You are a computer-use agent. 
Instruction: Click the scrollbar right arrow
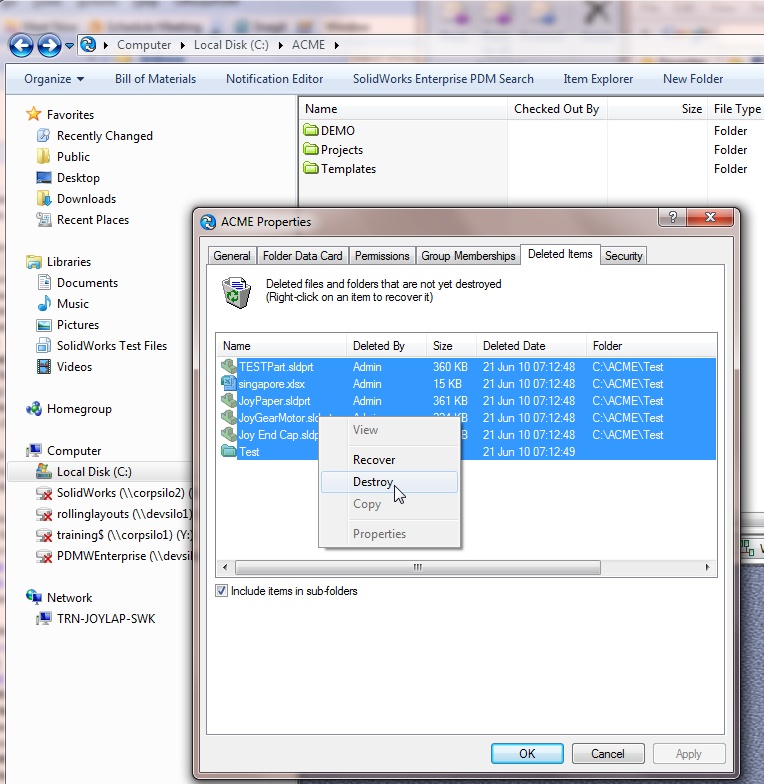pyautogui.click(x=708, y=568)
